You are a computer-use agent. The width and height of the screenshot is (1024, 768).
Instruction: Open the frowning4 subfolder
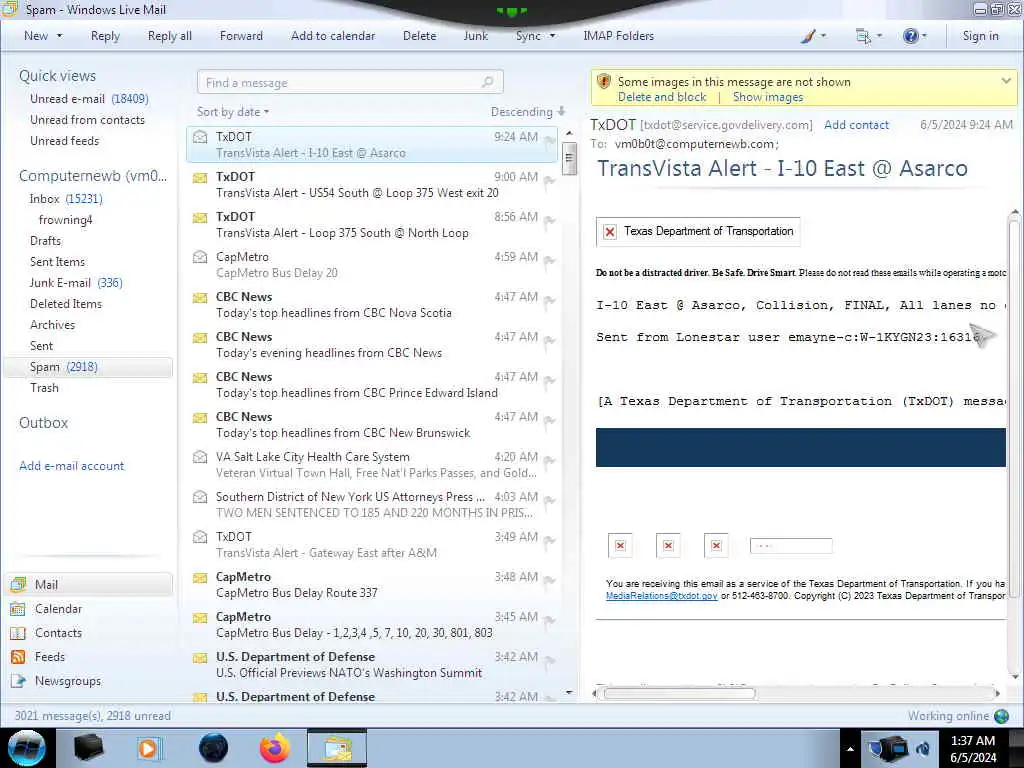click(65, 219)
